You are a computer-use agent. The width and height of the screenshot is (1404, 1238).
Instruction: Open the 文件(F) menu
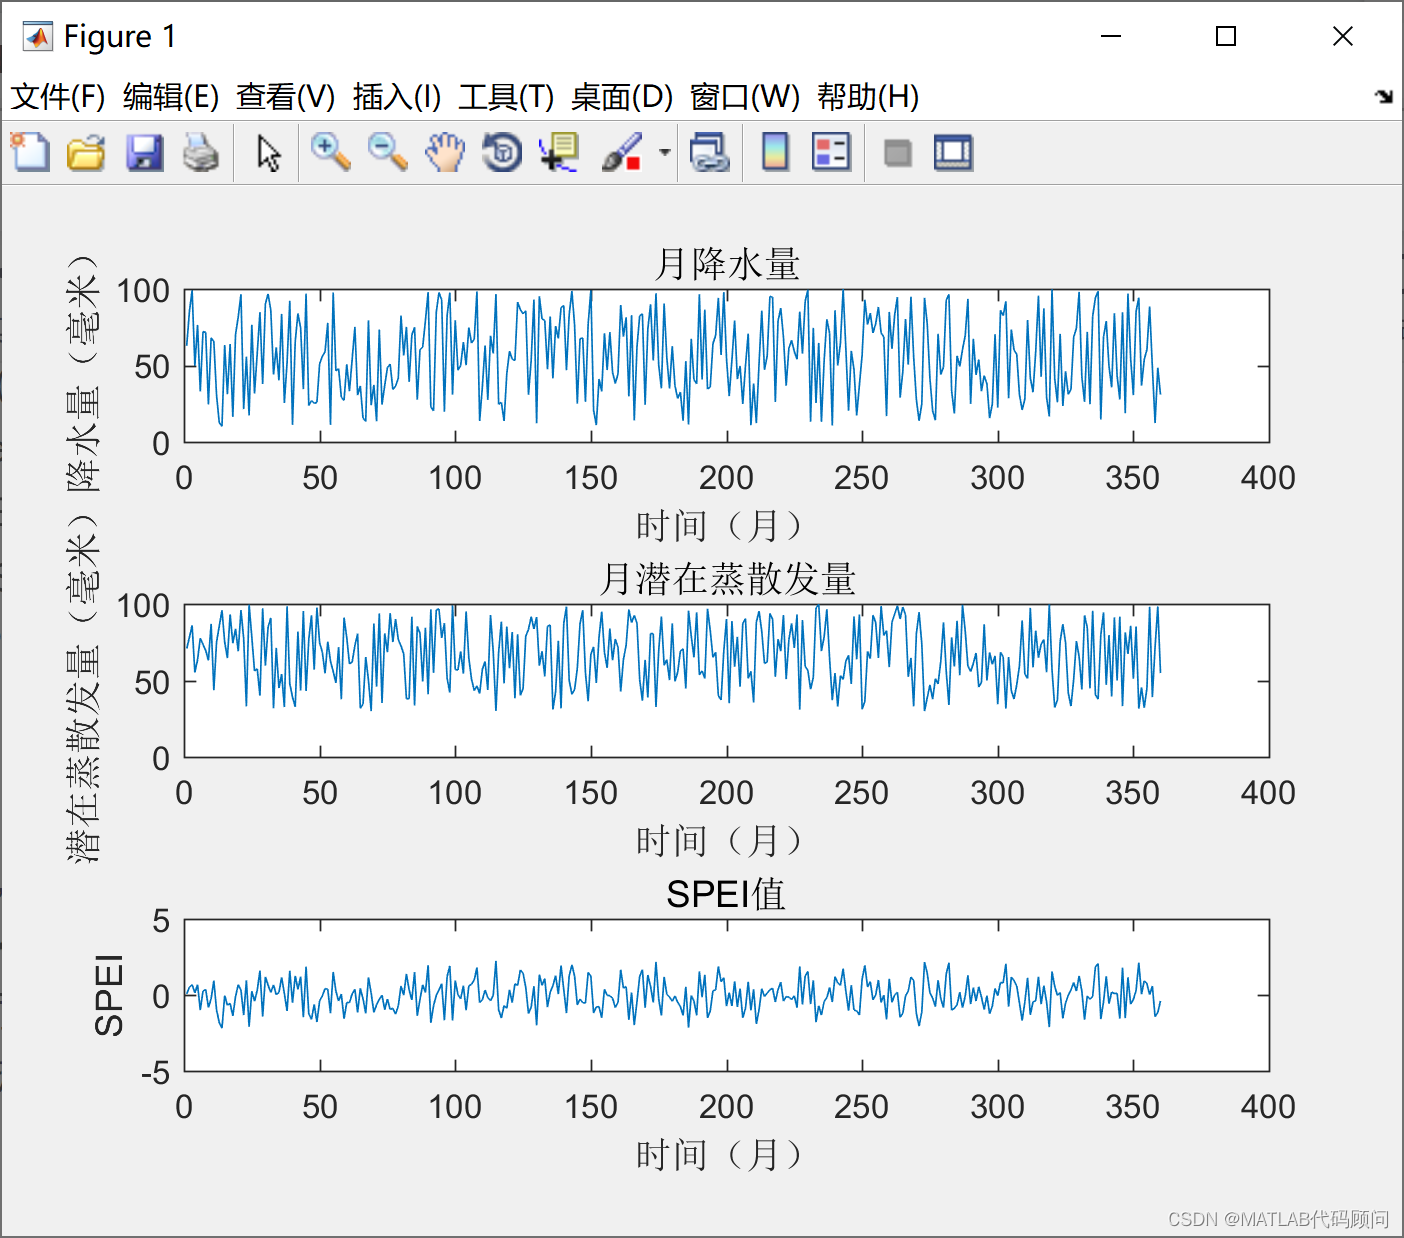pyautogui.click(x=58, y=97)
